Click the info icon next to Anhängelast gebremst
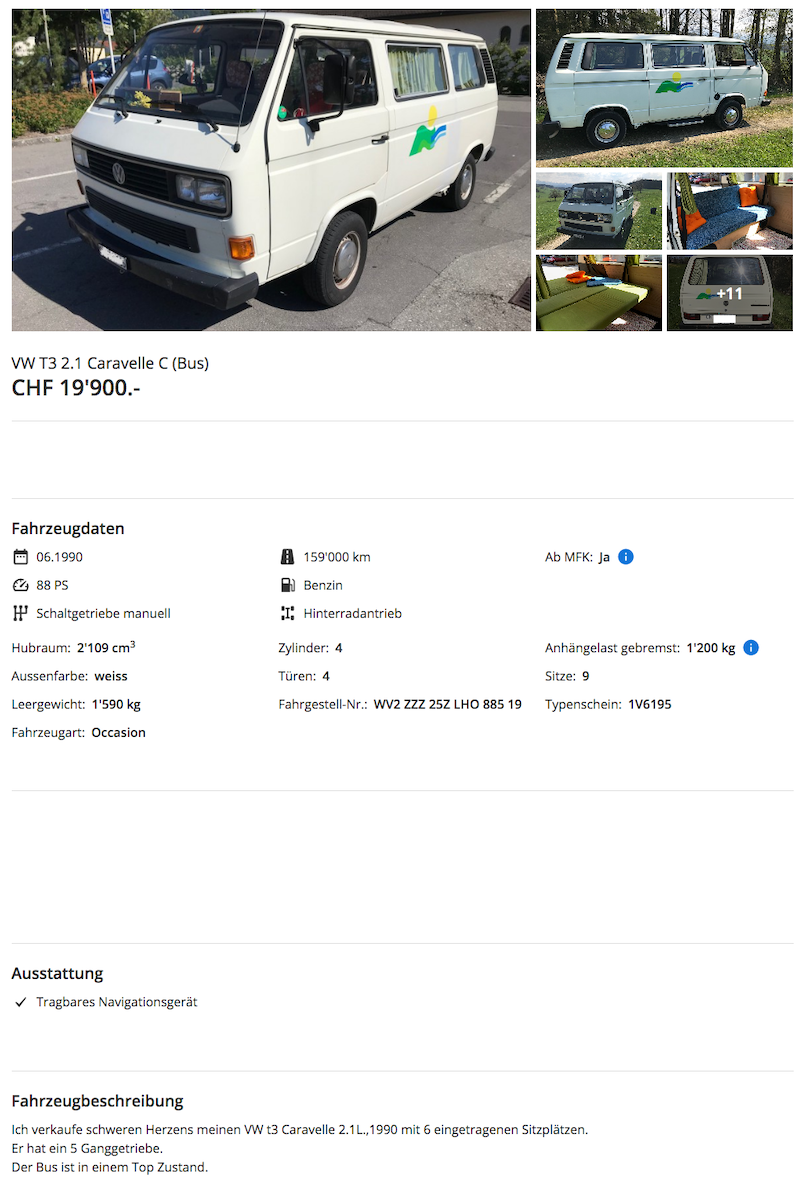This screenshot has width=800, height=1178. click(x=750, y=648)
